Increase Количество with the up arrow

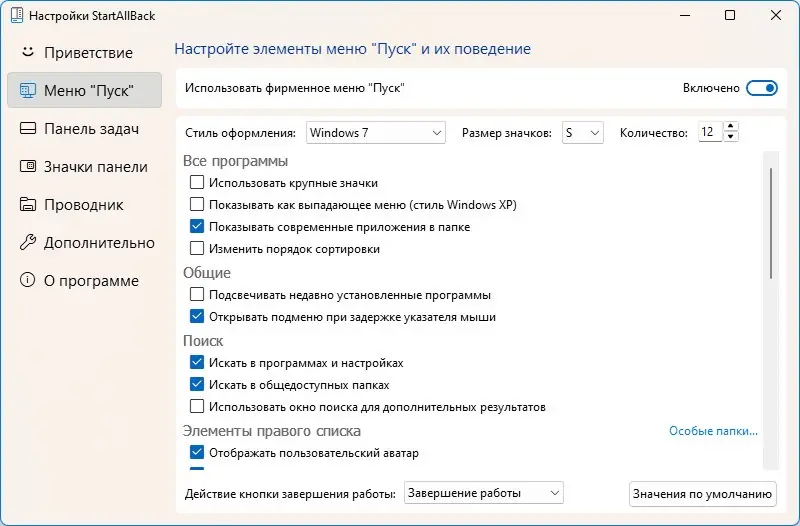click(x=731, y=127)
